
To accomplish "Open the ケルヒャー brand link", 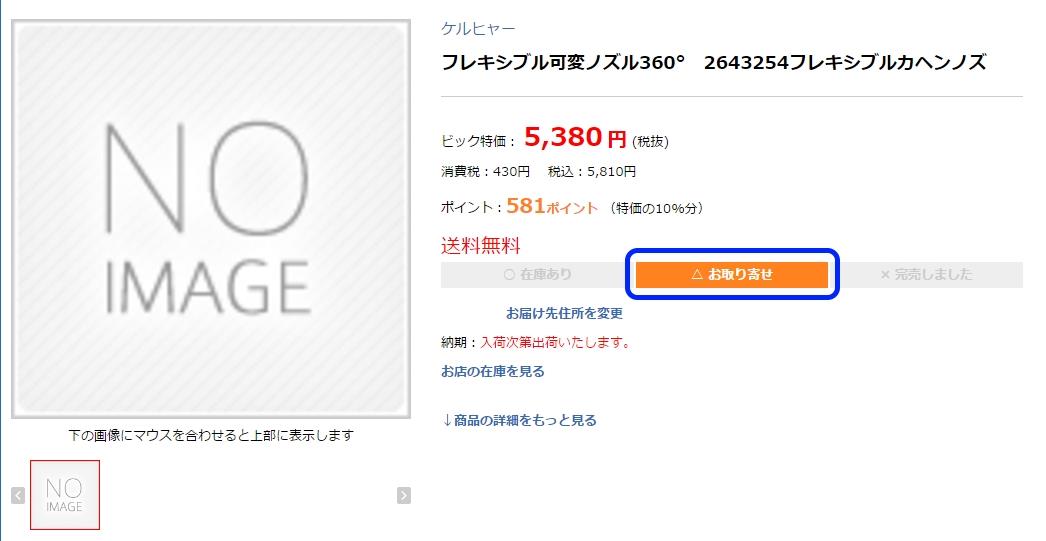I will point(478,29).
